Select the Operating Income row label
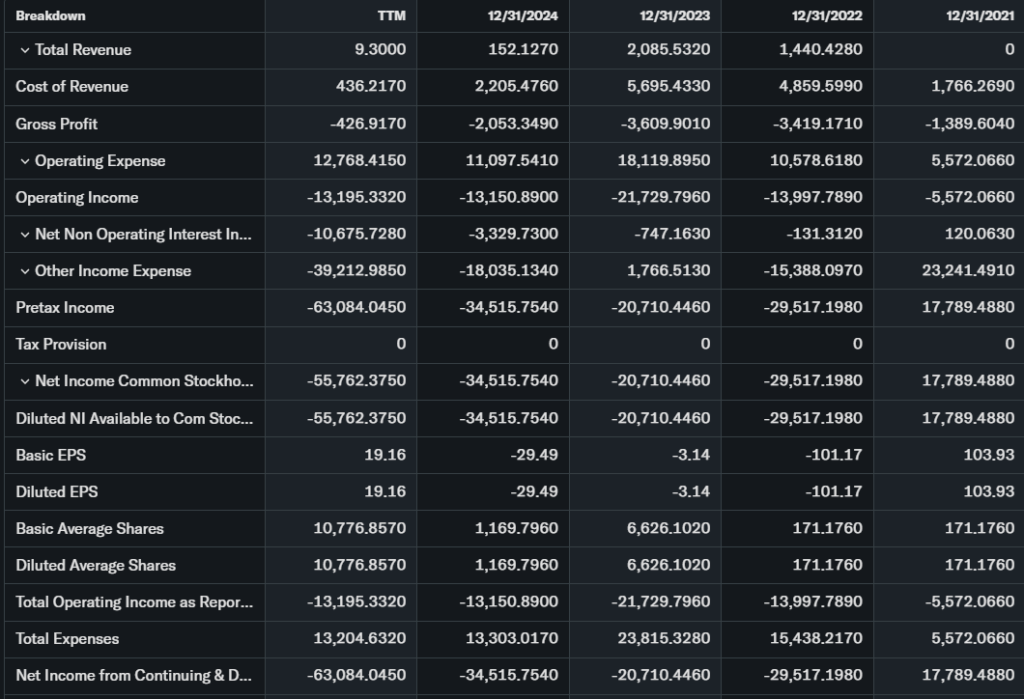The height and width of the screenshot is (699, 1024). tap(77, 198)
